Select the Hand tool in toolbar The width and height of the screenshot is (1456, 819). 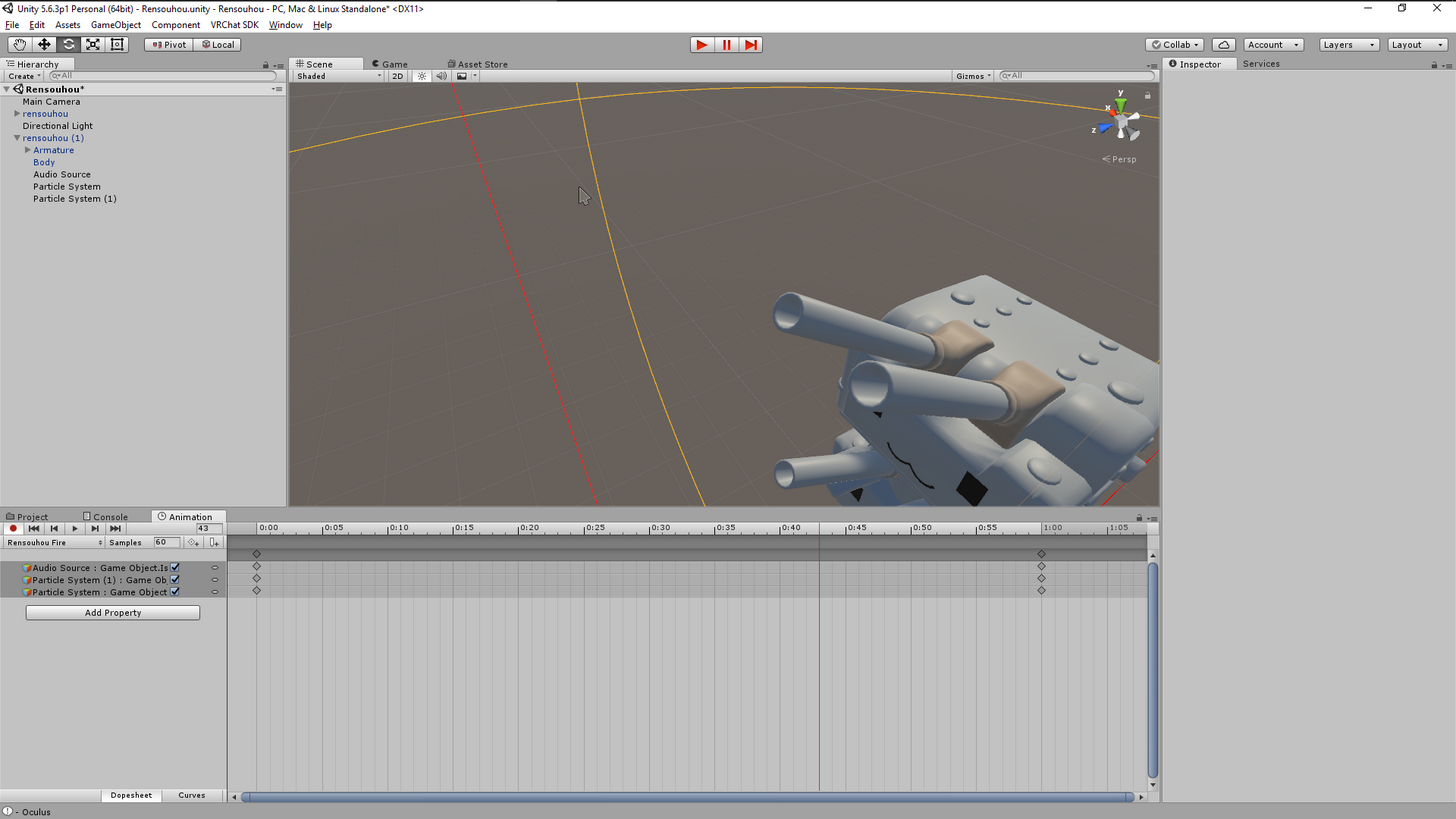(20, 44)
